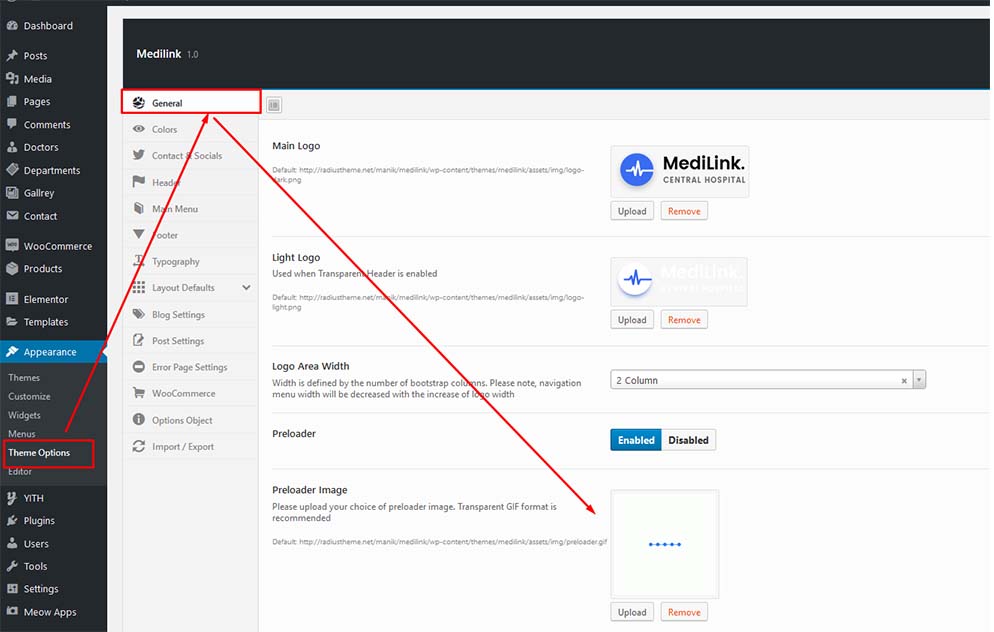Click the Import / Export refresh icon
Viewport: 994px width, 632px height.
139,446
